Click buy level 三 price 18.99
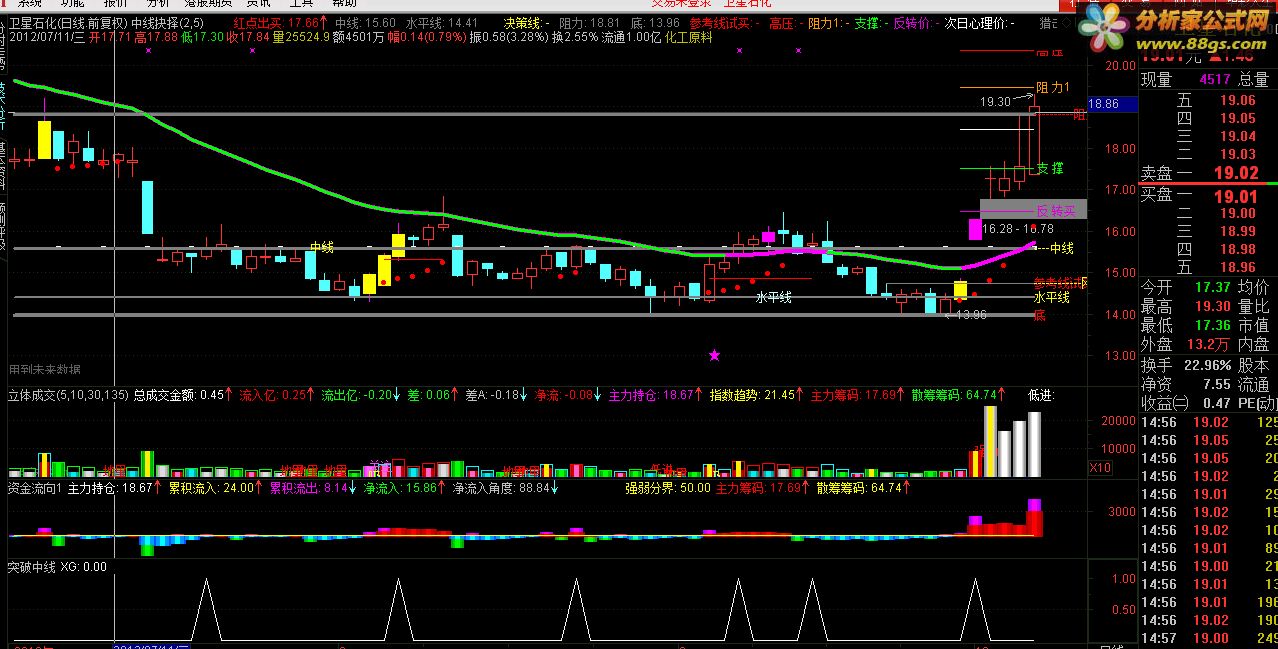This screenshot has width=1278, height=649. tap(1237, 231)
